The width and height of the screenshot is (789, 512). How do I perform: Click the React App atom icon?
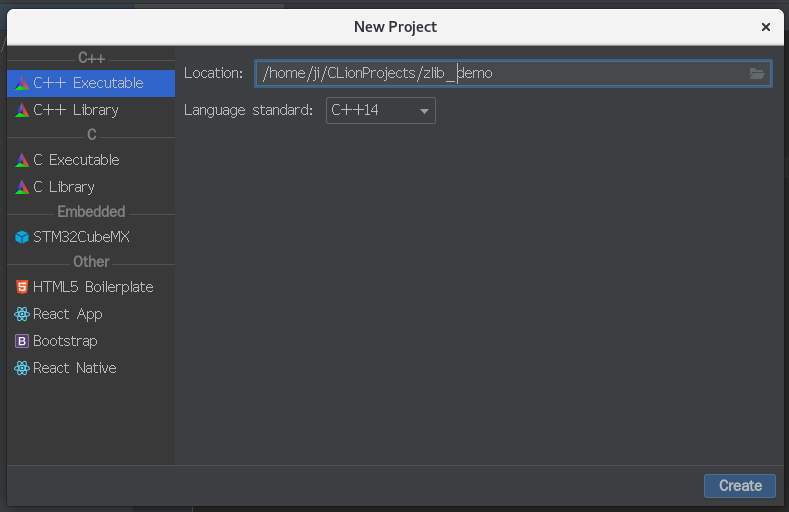[x=22, y=314]
